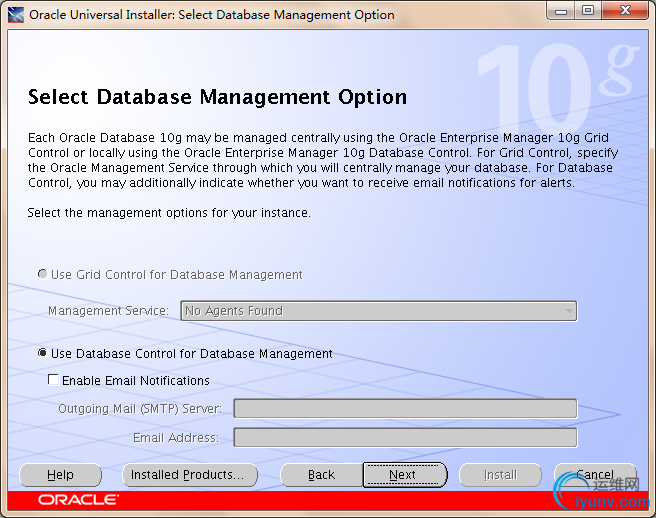Click 'Select the management options for your instance' text
This screenshot has height=518, width=656.
[169, 213]
